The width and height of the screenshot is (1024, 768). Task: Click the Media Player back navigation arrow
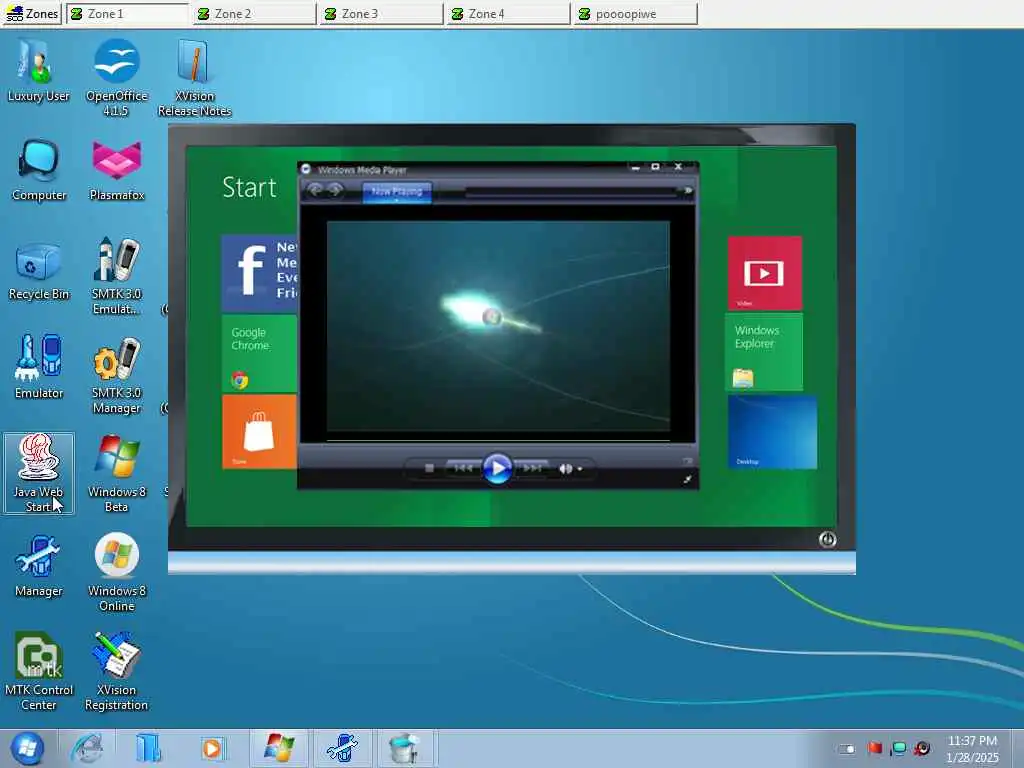click(315, 190)
